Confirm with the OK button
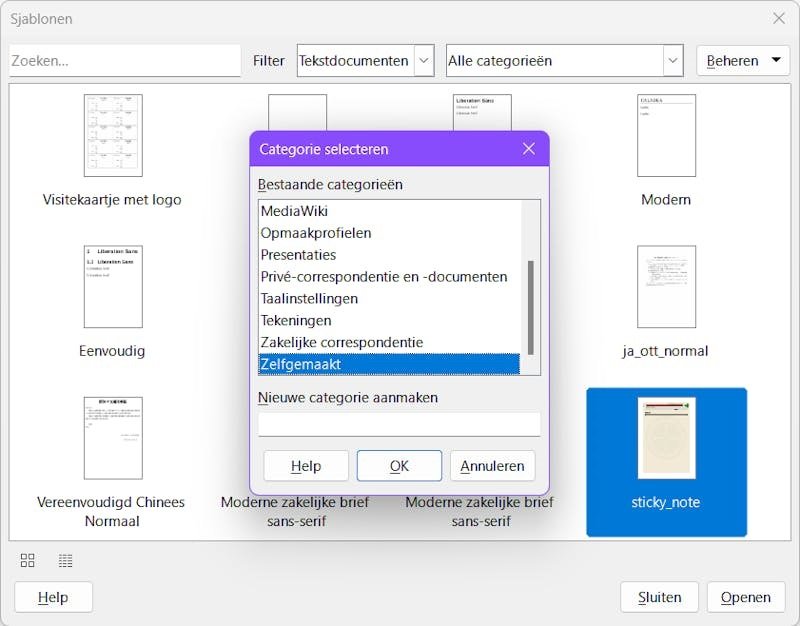The image size is (800, 626). pos(399,465)
